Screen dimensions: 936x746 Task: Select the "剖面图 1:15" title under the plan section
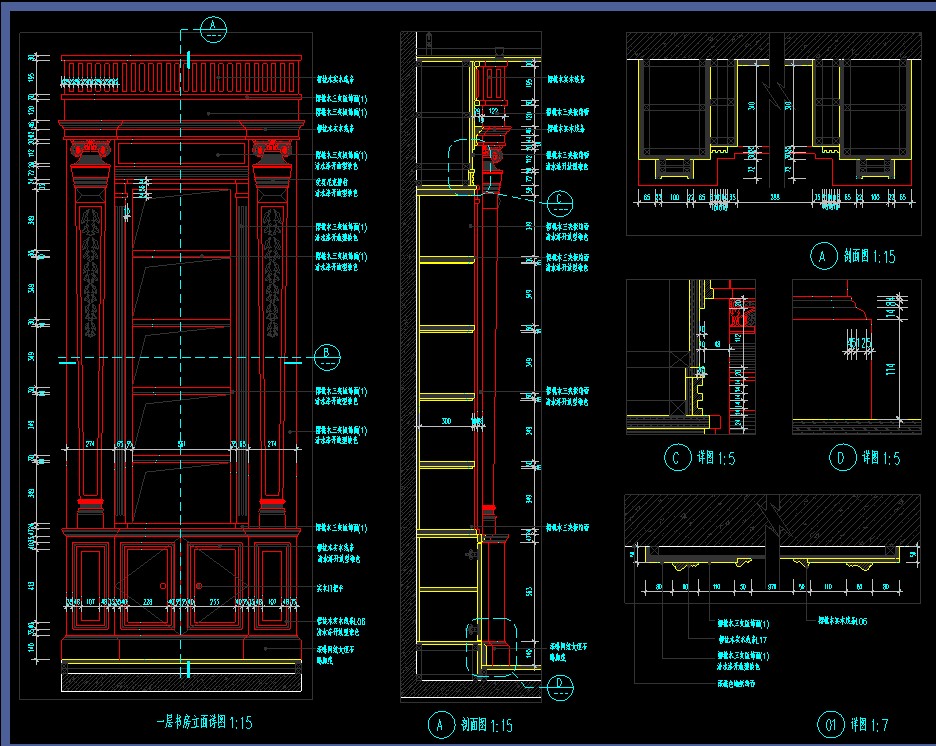pyautogui.click(x=869, y=257)
